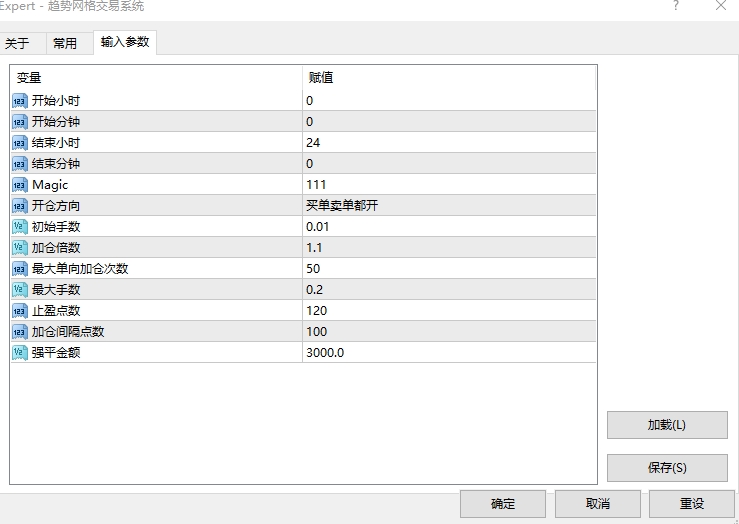The height and width of the screenshot is (524, 739).
Task: Click the integer icon beside 结束小时
Action: [19, 142]
